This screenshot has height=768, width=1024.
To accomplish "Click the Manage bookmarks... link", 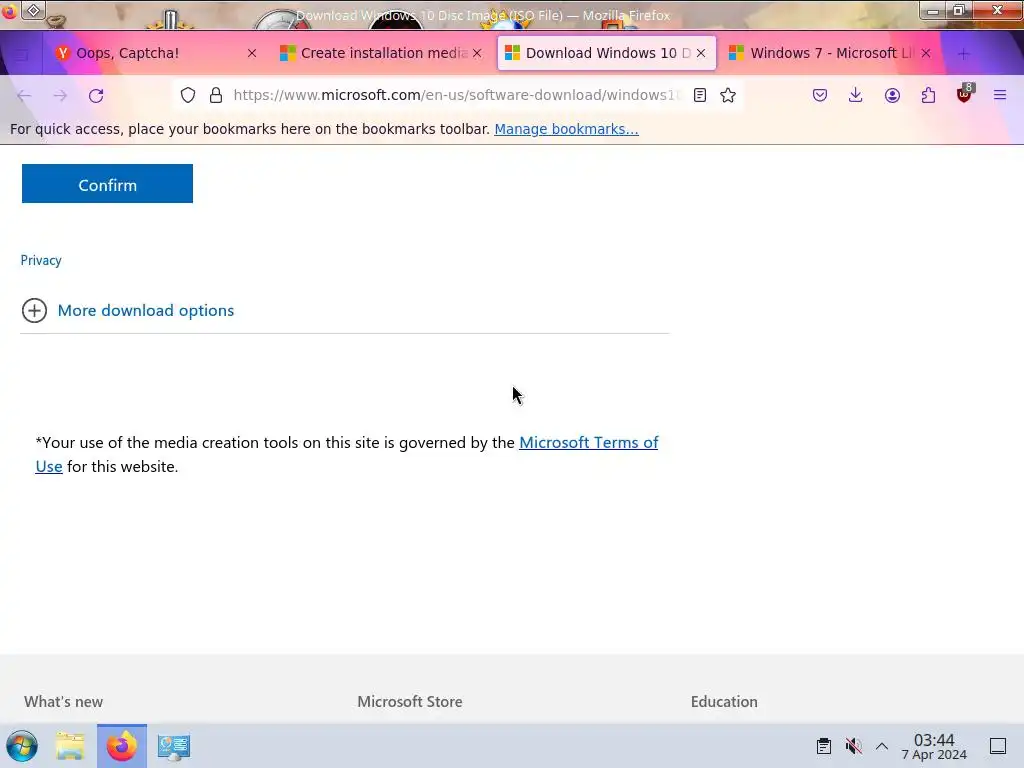I will [x=566, y=129].
